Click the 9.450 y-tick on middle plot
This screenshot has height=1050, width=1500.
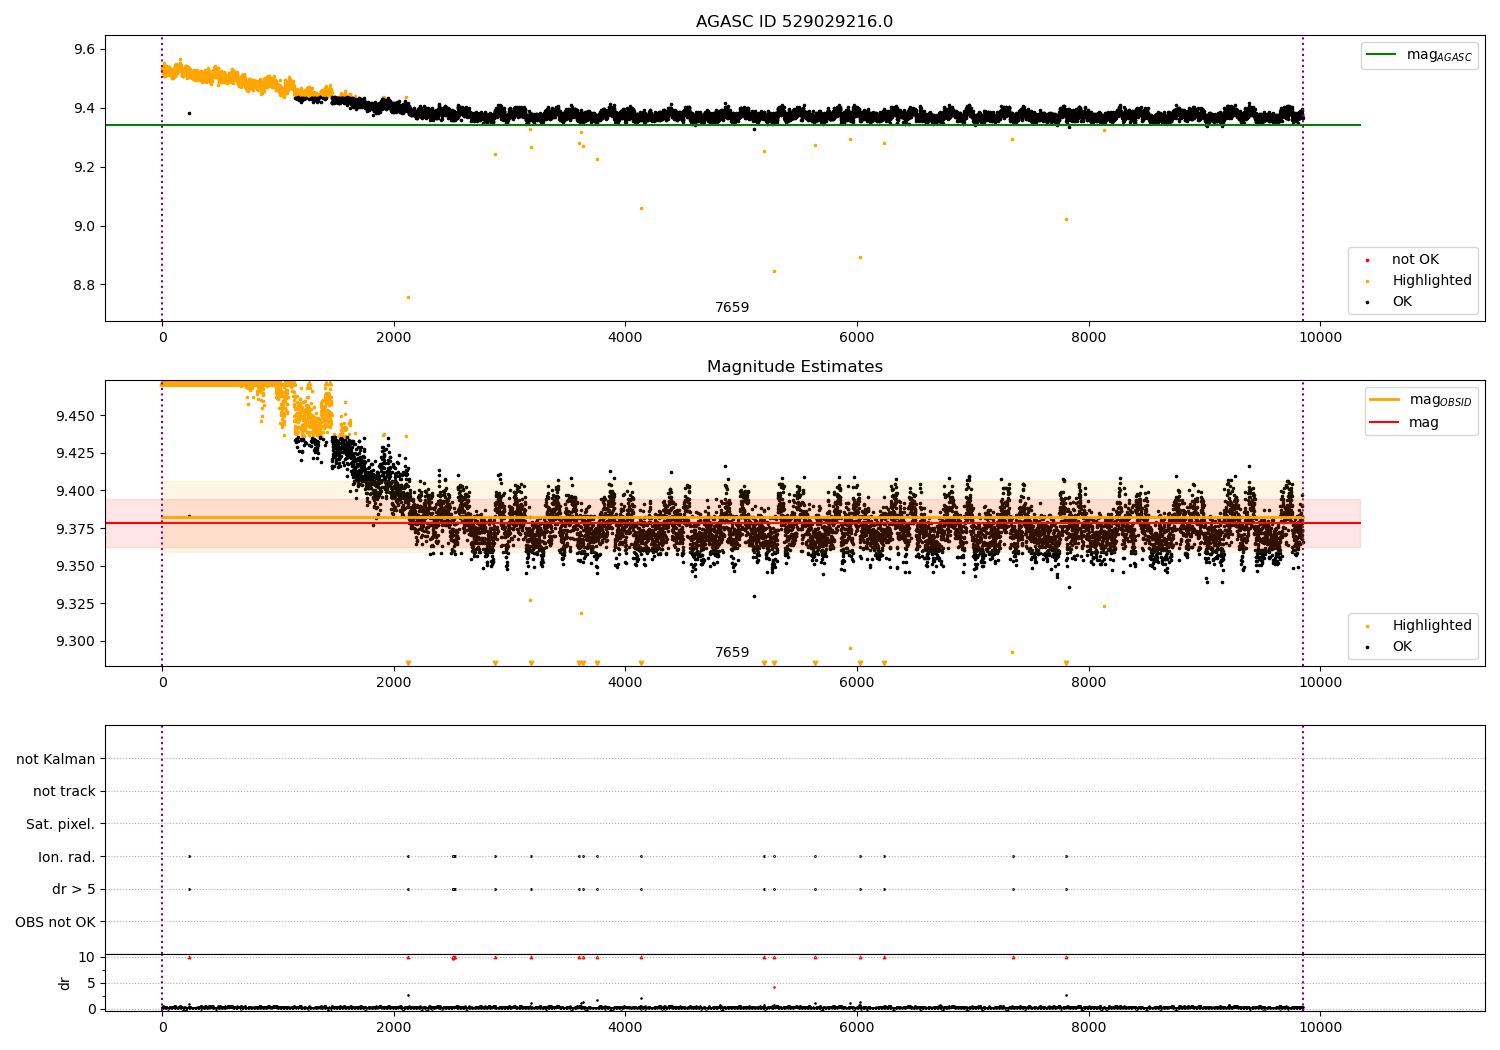75,416
